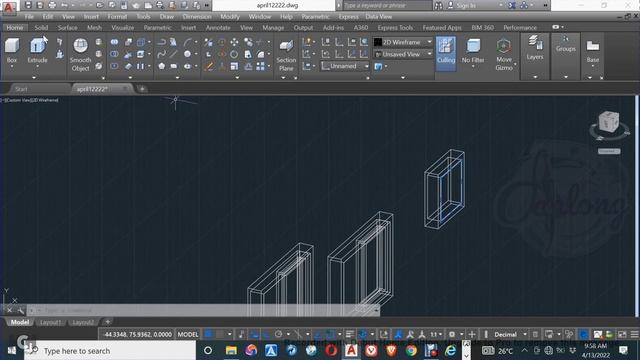This screenshot has width=640, height=360.
Task: Toggle grid display in status bar
Action: pos(209,334)
